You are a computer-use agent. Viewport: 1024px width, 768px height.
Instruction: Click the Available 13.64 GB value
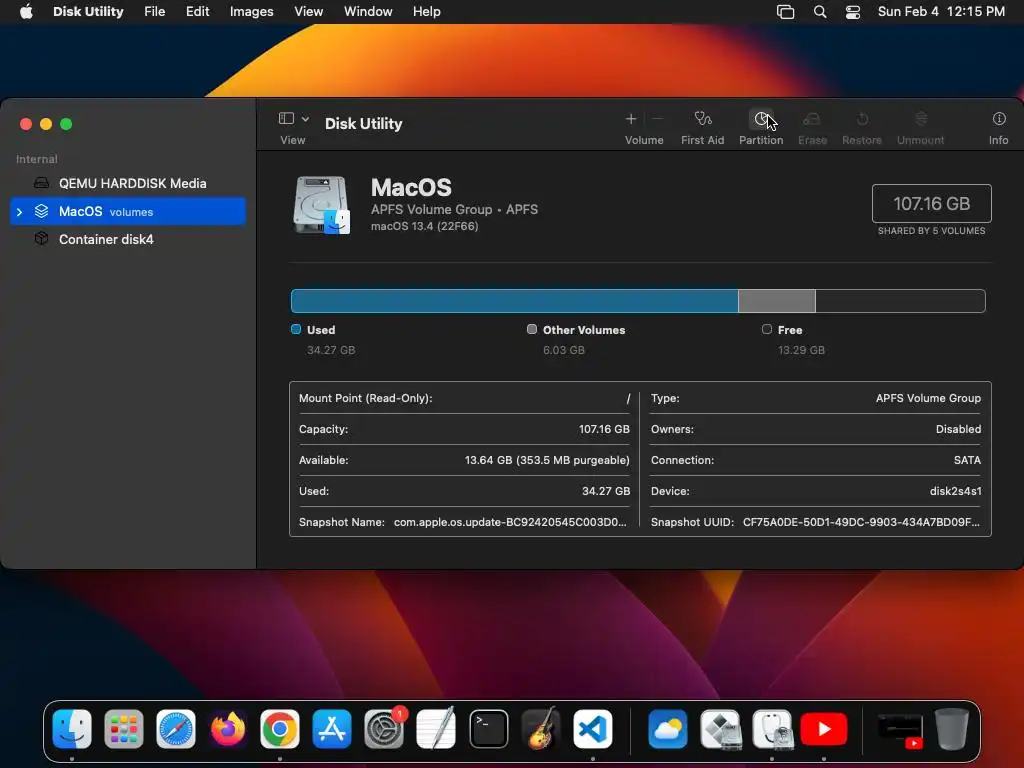(547, 460)
